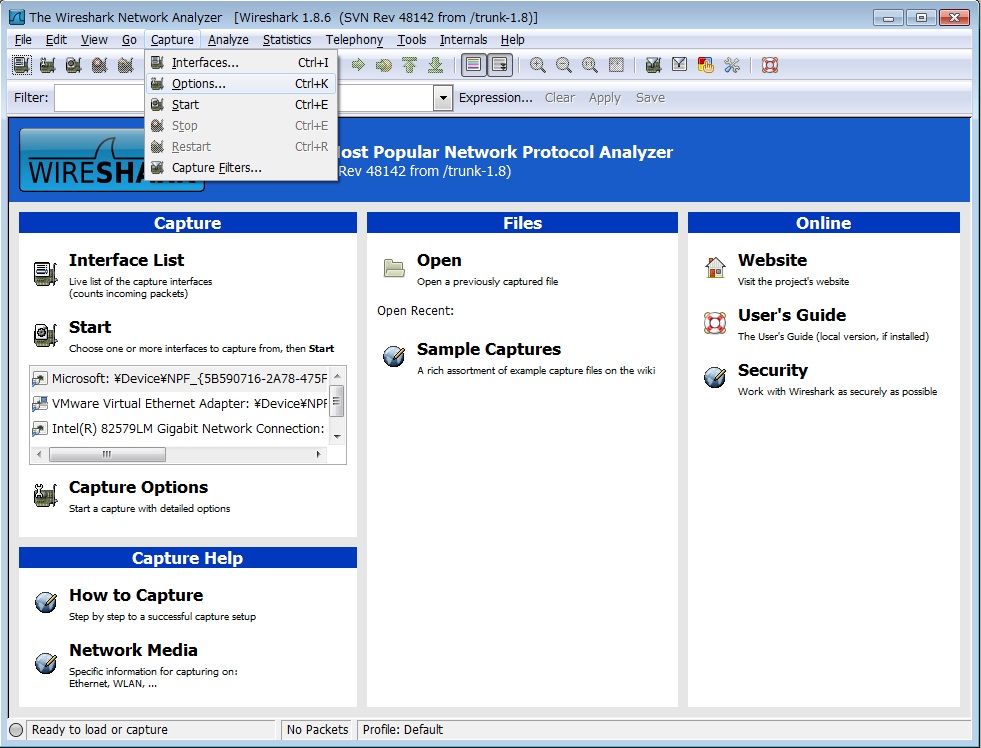Screen dimensions: 981x748
Task: Visit the project Website link
Action: 772,260
